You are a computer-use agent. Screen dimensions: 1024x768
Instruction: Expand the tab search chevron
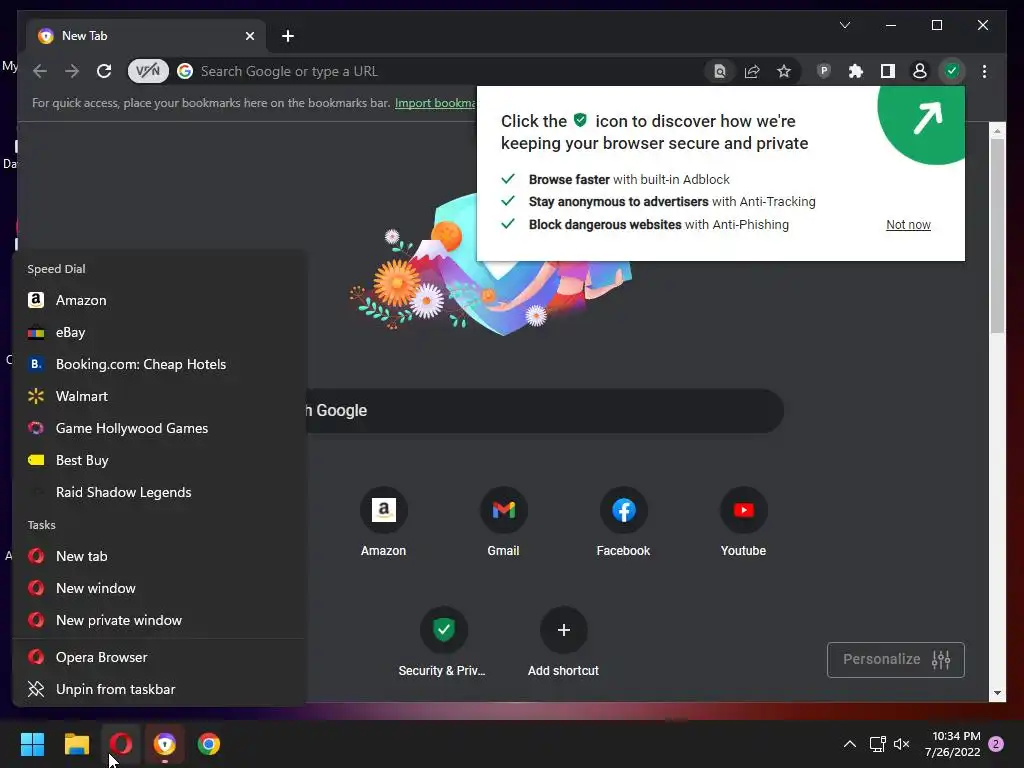(x=844, y=25)
